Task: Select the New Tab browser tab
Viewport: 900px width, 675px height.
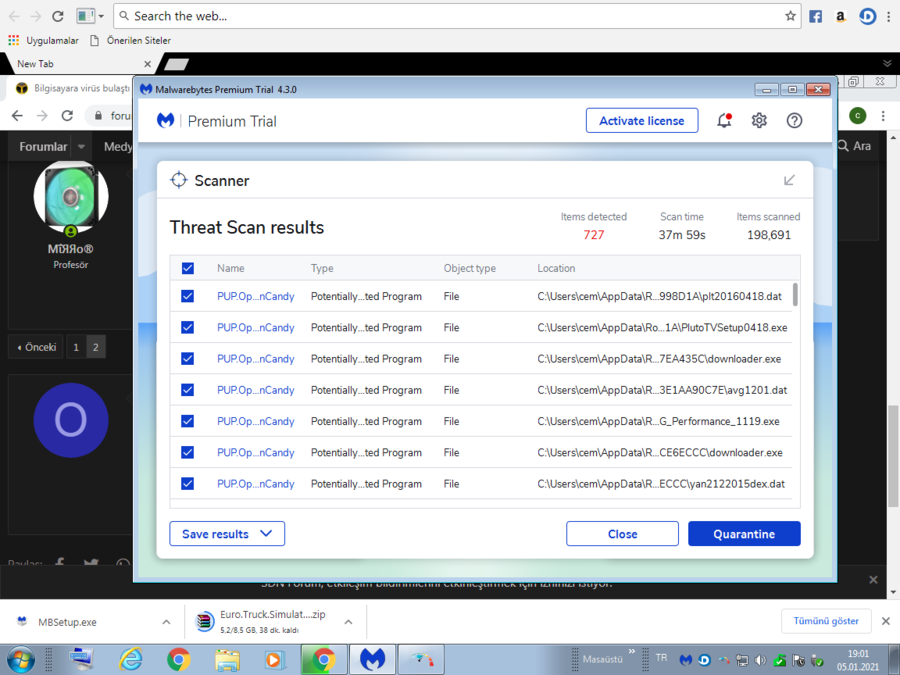Action: point(80,64)
